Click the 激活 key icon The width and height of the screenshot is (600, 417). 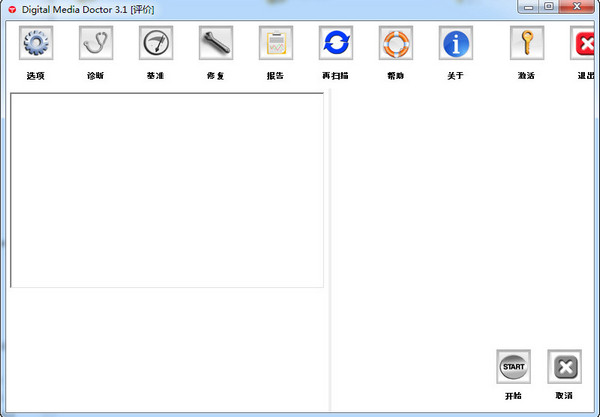527,43
